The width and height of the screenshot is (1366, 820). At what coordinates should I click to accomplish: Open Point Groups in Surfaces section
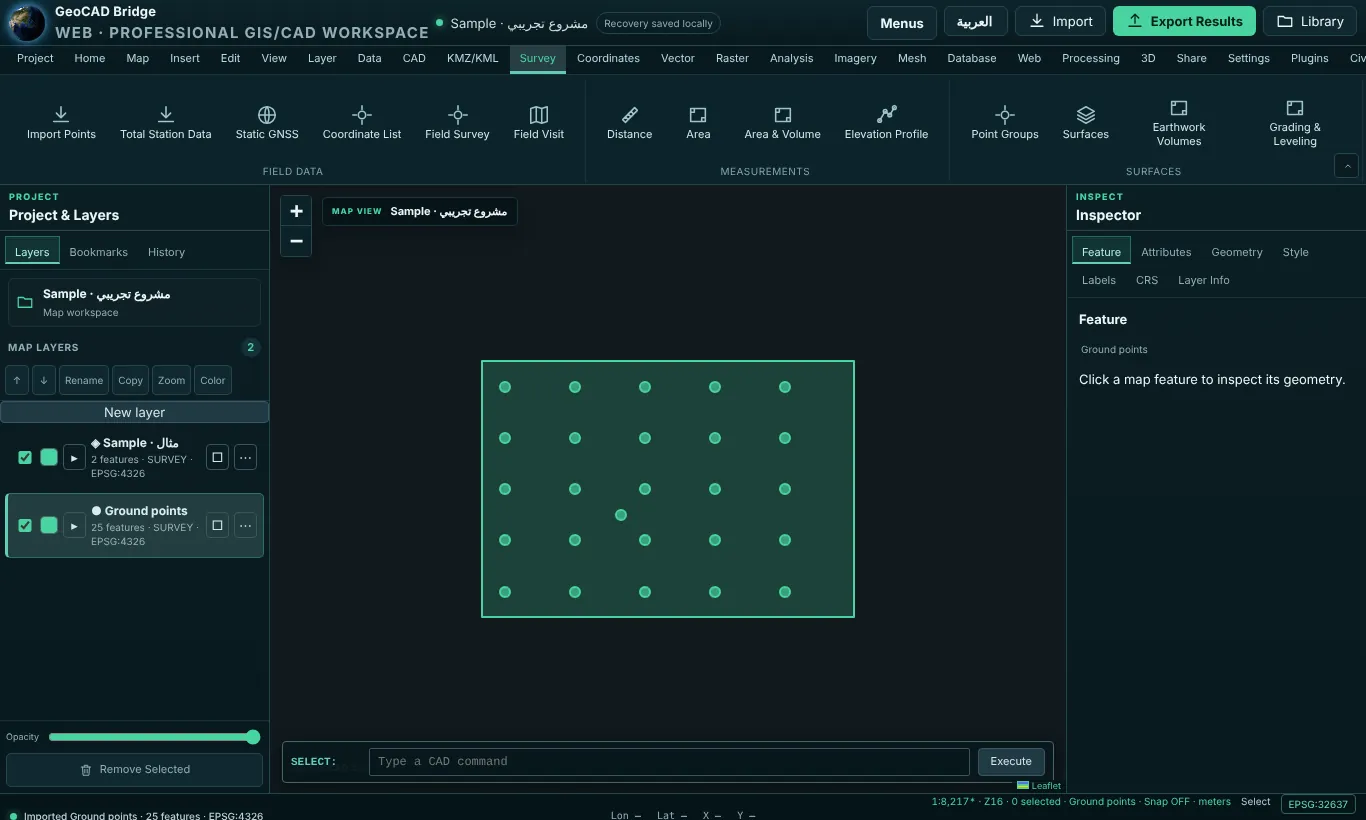click(x=1005, y=123)
